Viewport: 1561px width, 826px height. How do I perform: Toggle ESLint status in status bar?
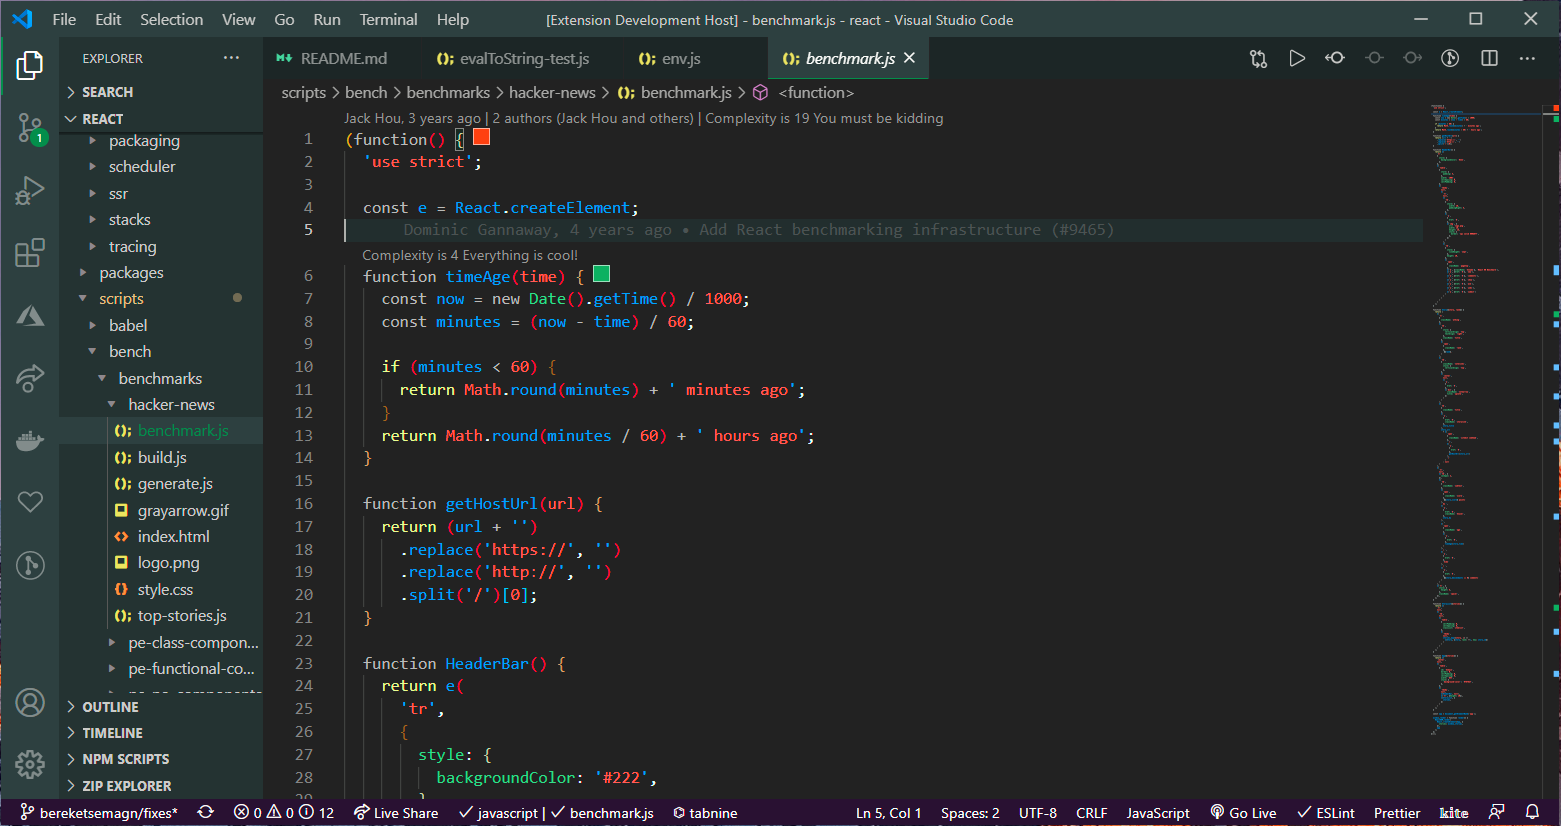(1326, 813)
